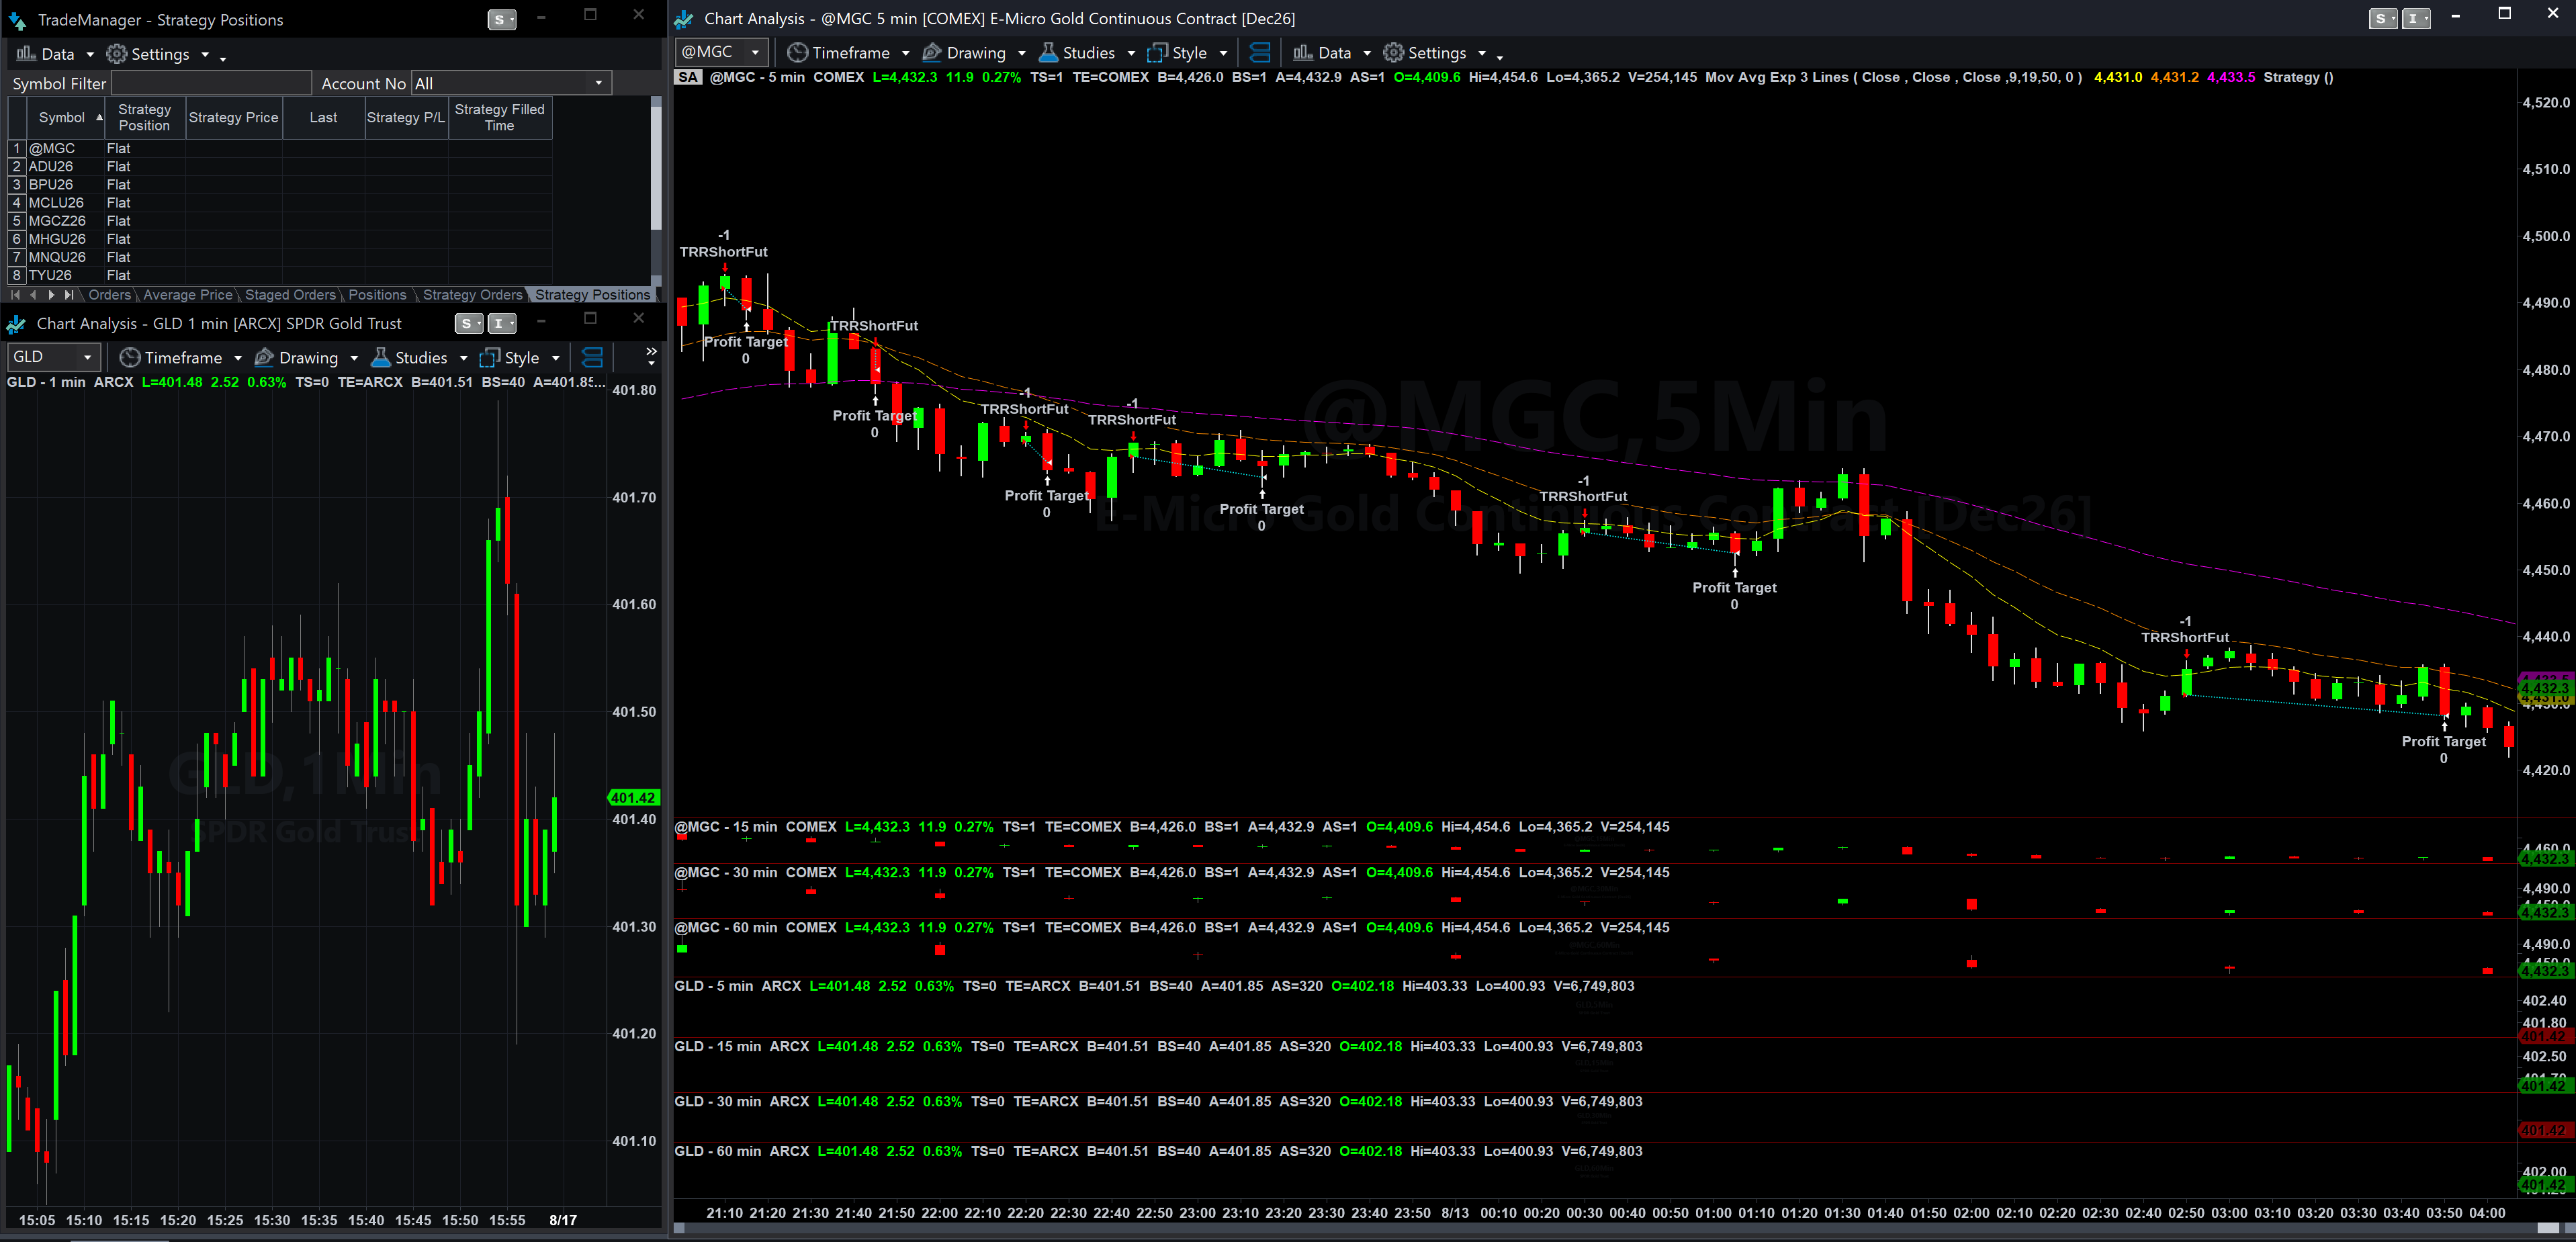
Task: Click the Timeframe clock icon in @MGC chart
Action: pyautogui.click(x=797, y=53)
